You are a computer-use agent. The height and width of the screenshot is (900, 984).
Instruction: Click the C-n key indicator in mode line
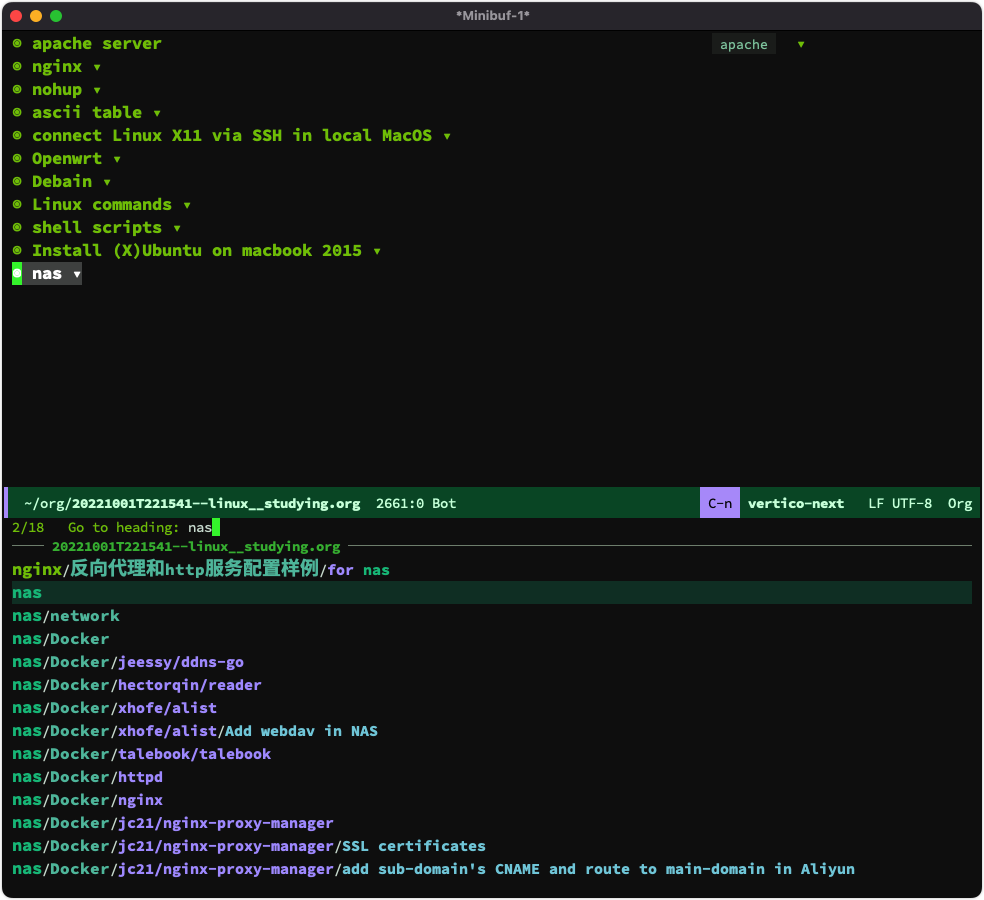[720, 503]
